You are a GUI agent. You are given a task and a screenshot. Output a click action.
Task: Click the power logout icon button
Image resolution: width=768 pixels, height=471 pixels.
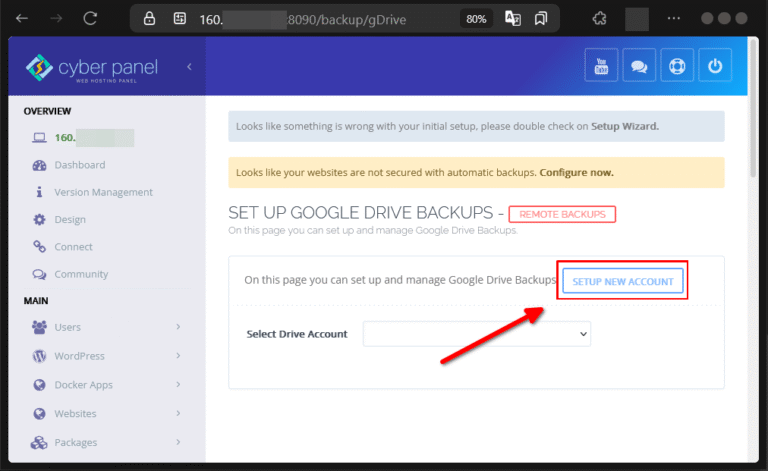(x=715, y=65)
